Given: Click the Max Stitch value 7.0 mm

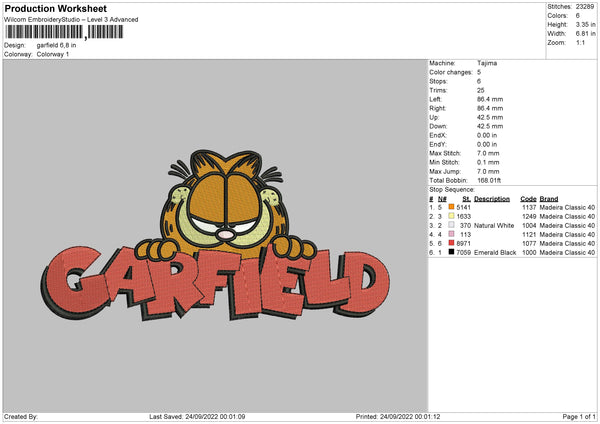Looking at the screenshot, I should click(488, 153).
